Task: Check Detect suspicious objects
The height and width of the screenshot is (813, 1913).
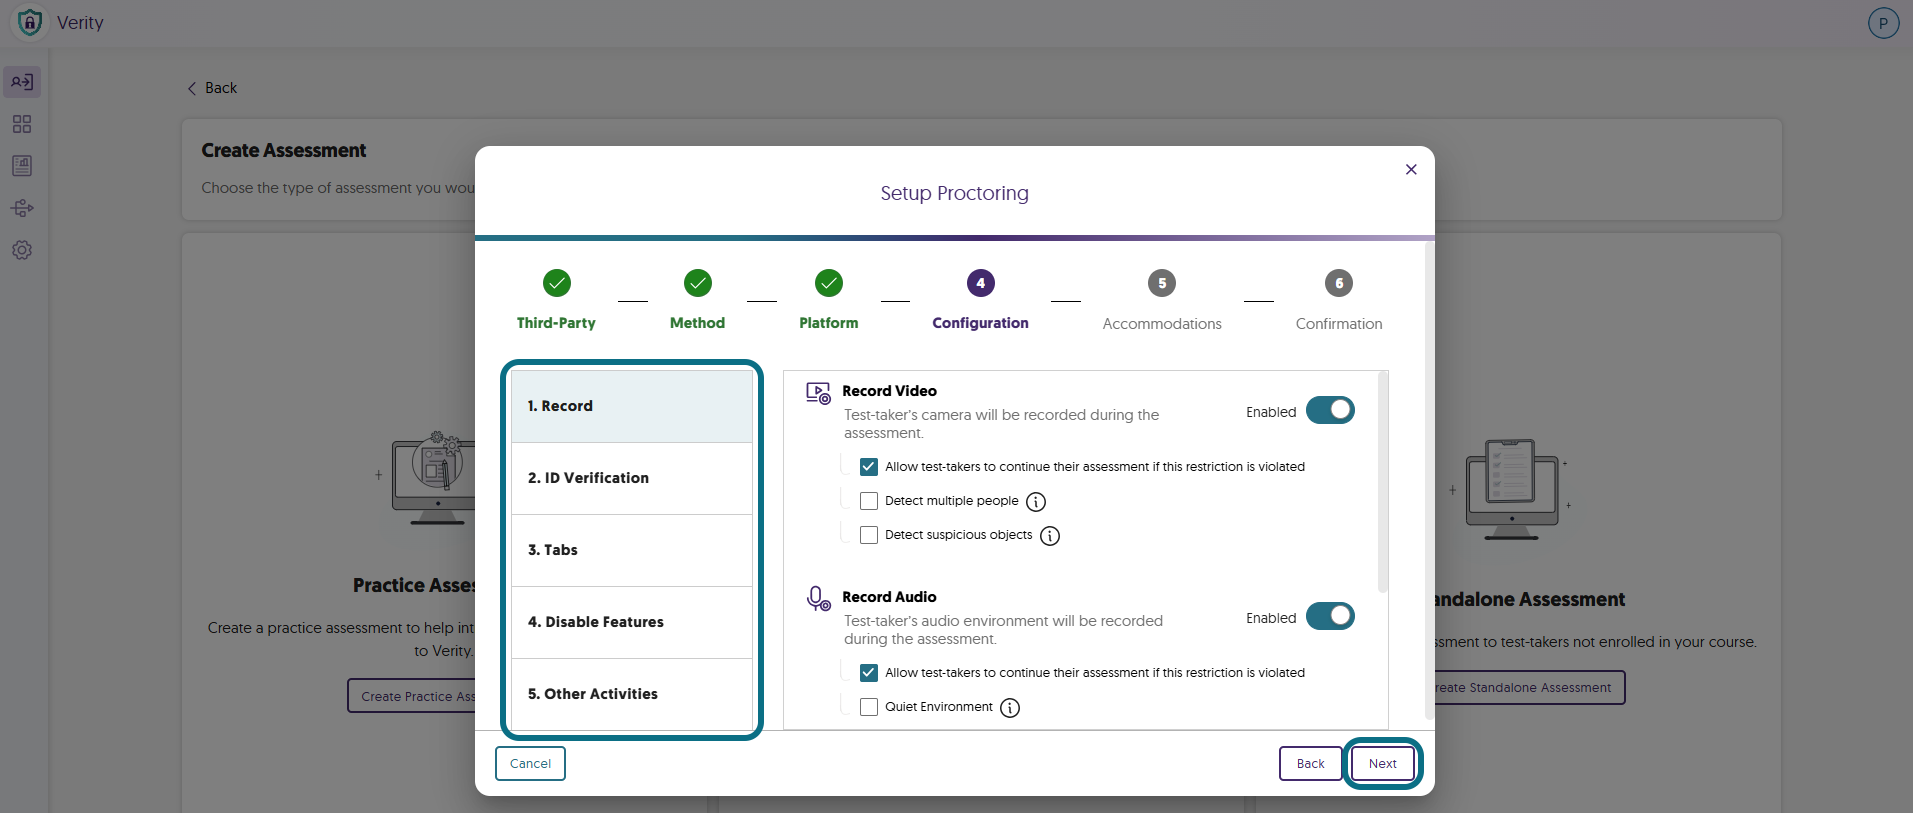Action: (x=869, y=535)
